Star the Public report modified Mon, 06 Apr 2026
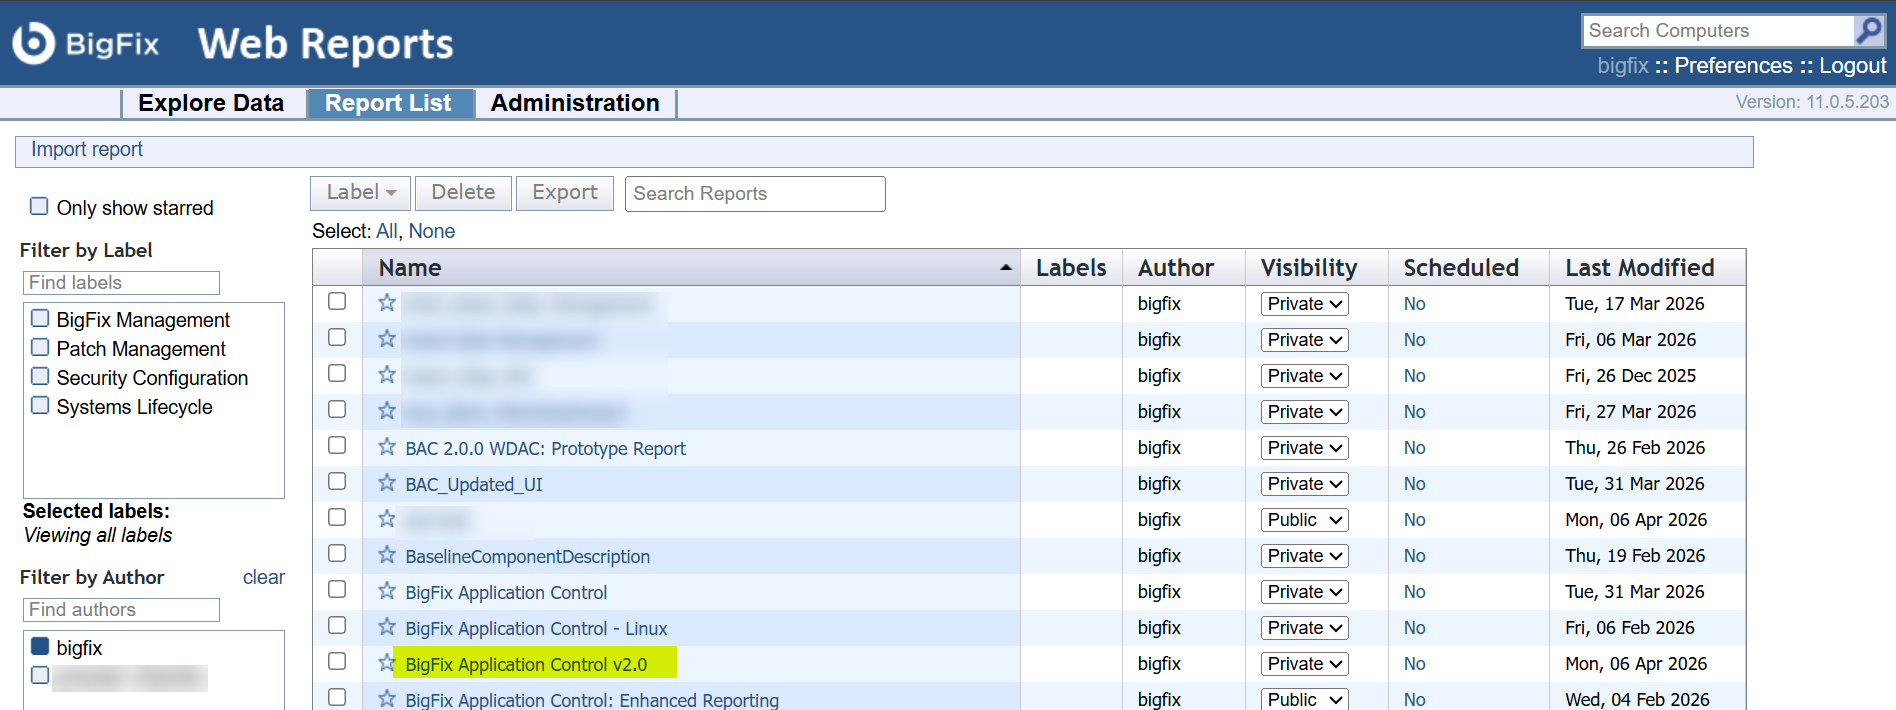Screen dimensions: 1896x710 pyautogui.click(x=387, y=519)
